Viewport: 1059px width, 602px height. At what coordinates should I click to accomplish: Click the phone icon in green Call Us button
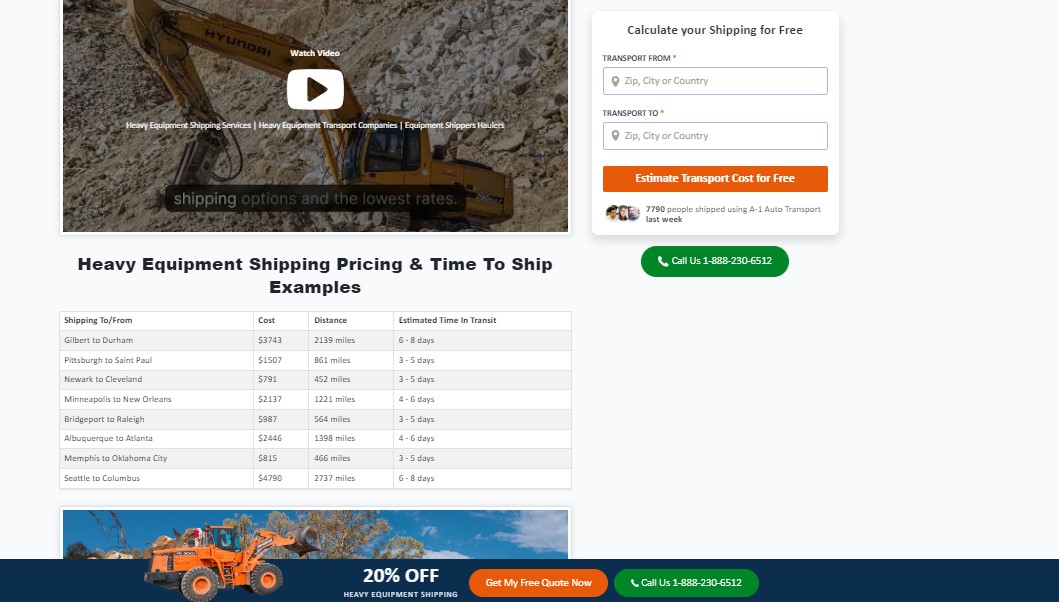(x=663, y=261)
